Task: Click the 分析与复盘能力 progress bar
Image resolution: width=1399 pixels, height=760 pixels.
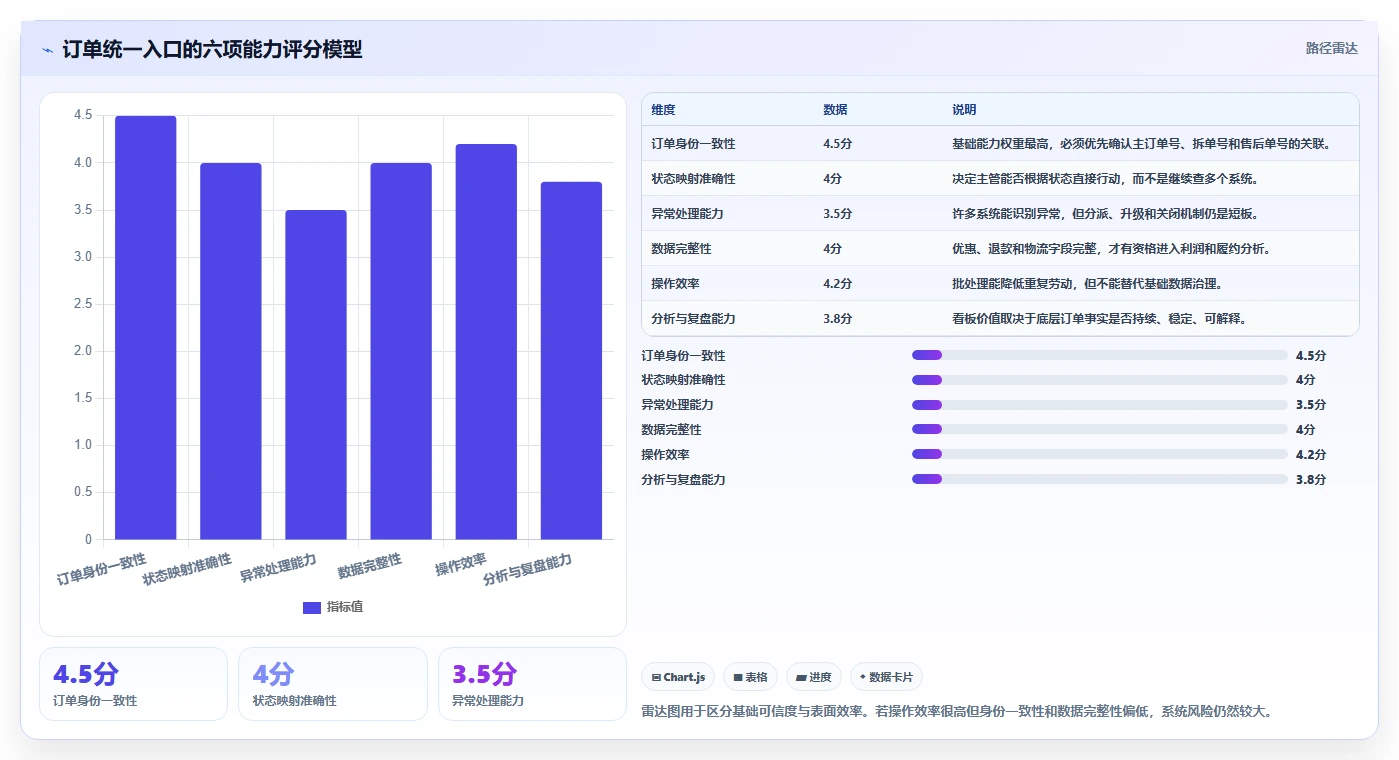Action: (1099, 479)
